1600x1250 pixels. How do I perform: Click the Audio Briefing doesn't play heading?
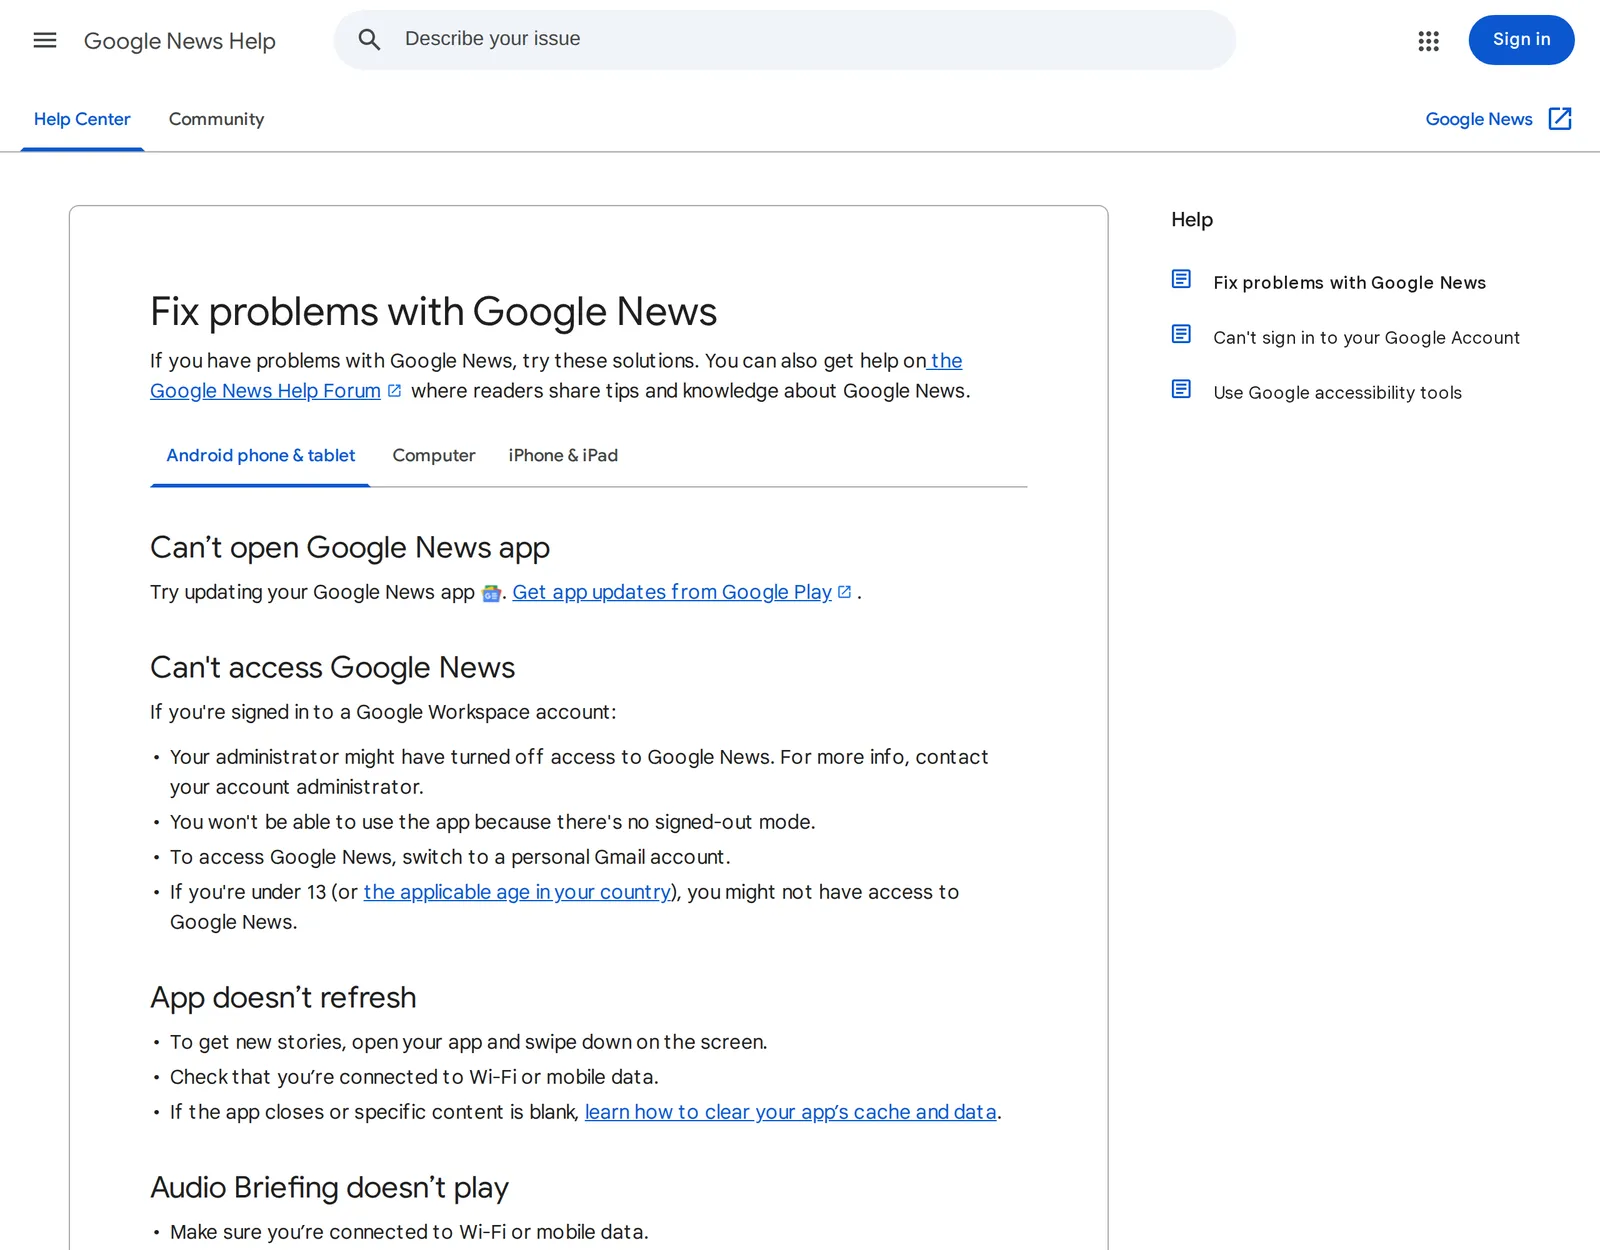(x=329, y=1188)
